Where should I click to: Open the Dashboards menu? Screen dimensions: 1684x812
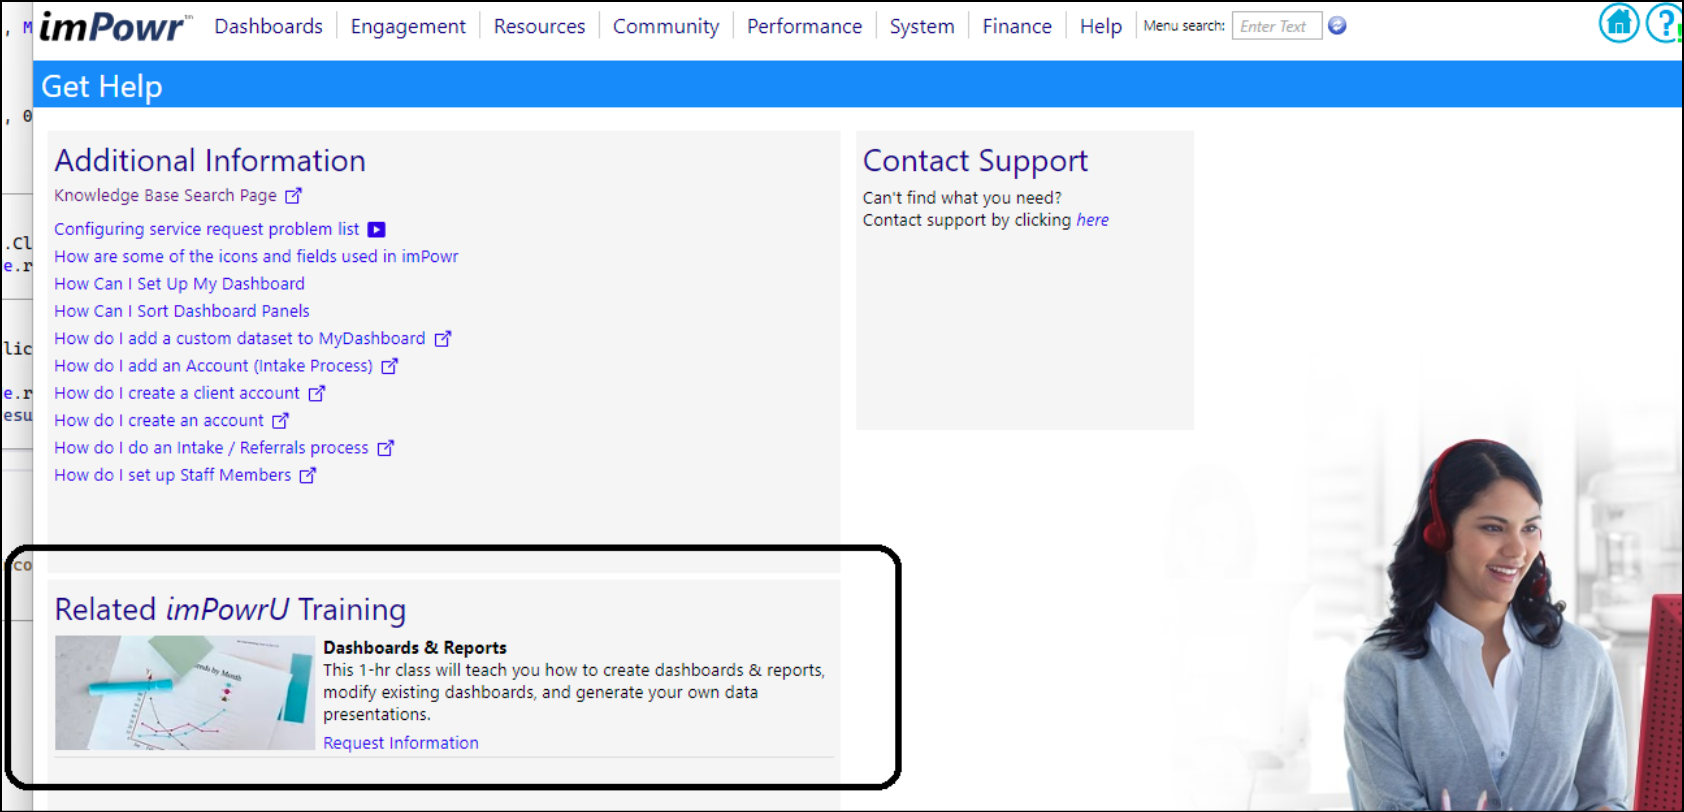coord(268,26)
